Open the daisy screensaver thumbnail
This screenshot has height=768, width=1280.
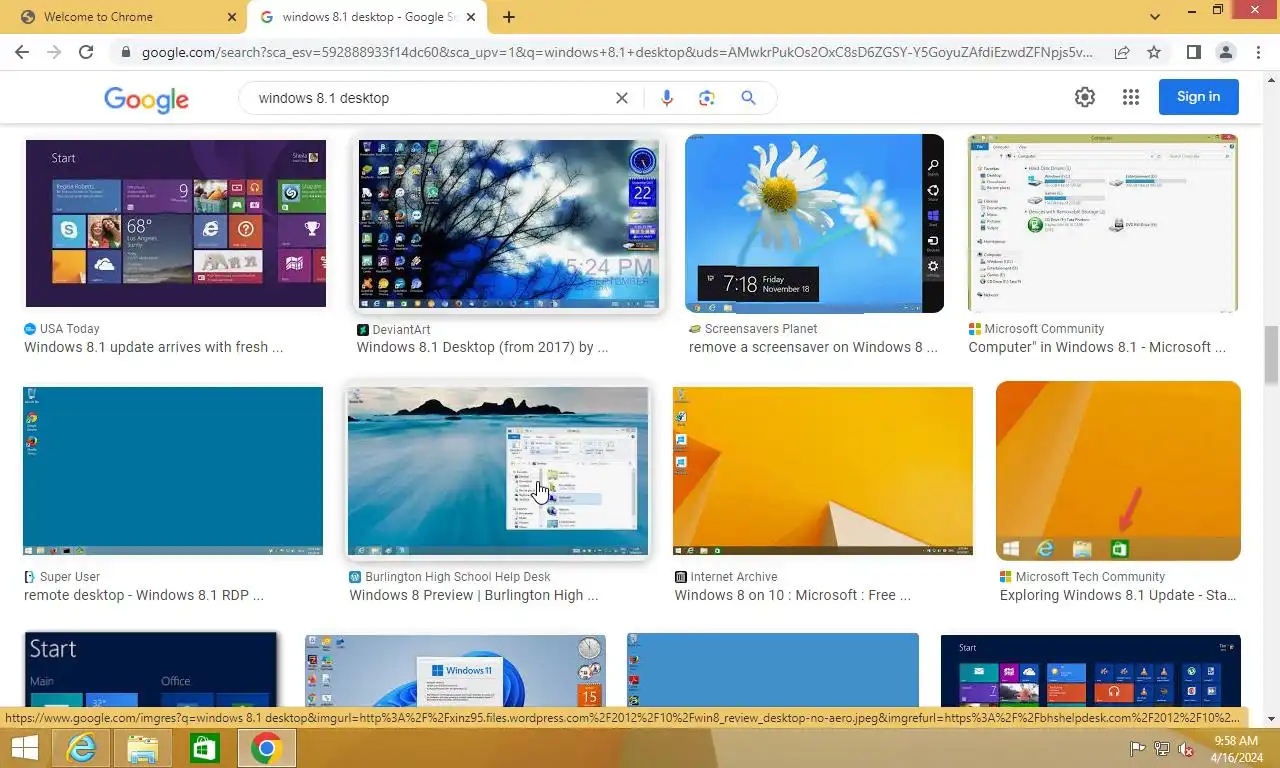coord(814,223)
